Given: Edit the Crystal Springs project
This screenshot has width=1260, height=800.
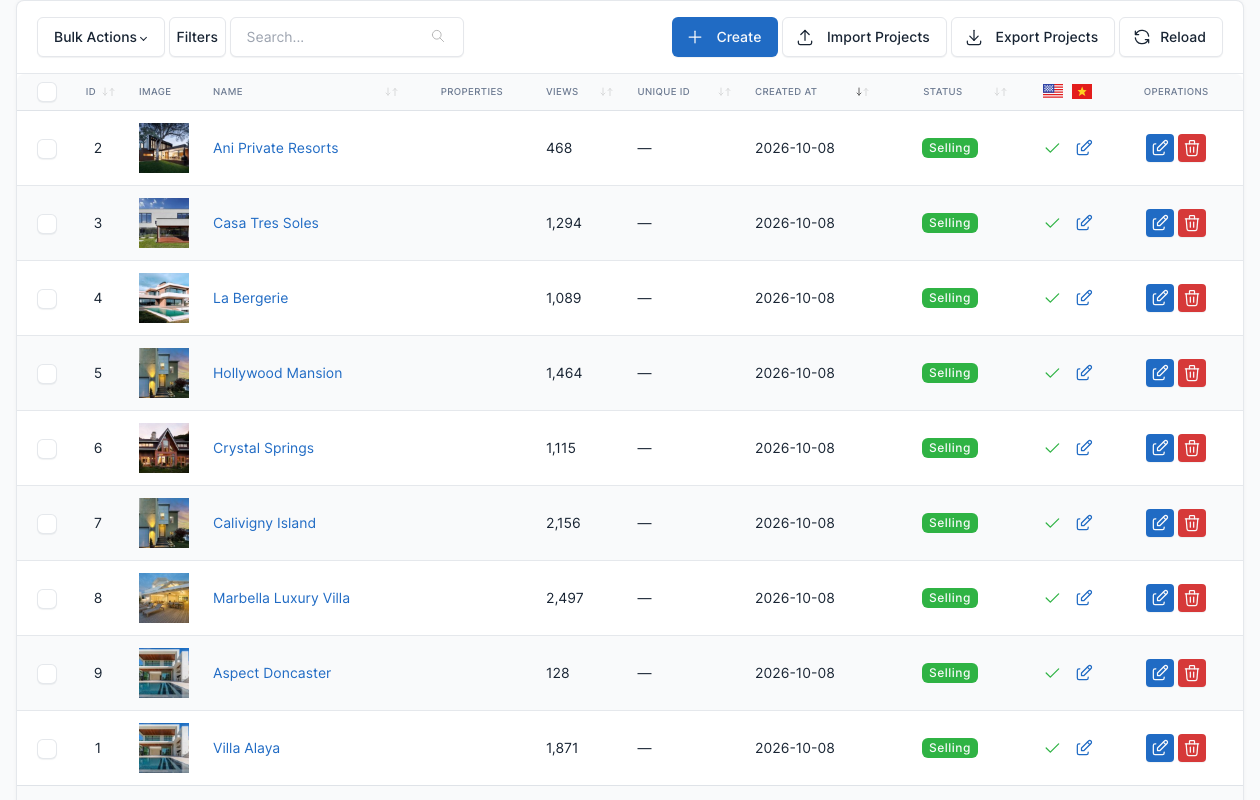Looking at the screenshot, I should coord(1160,448).
